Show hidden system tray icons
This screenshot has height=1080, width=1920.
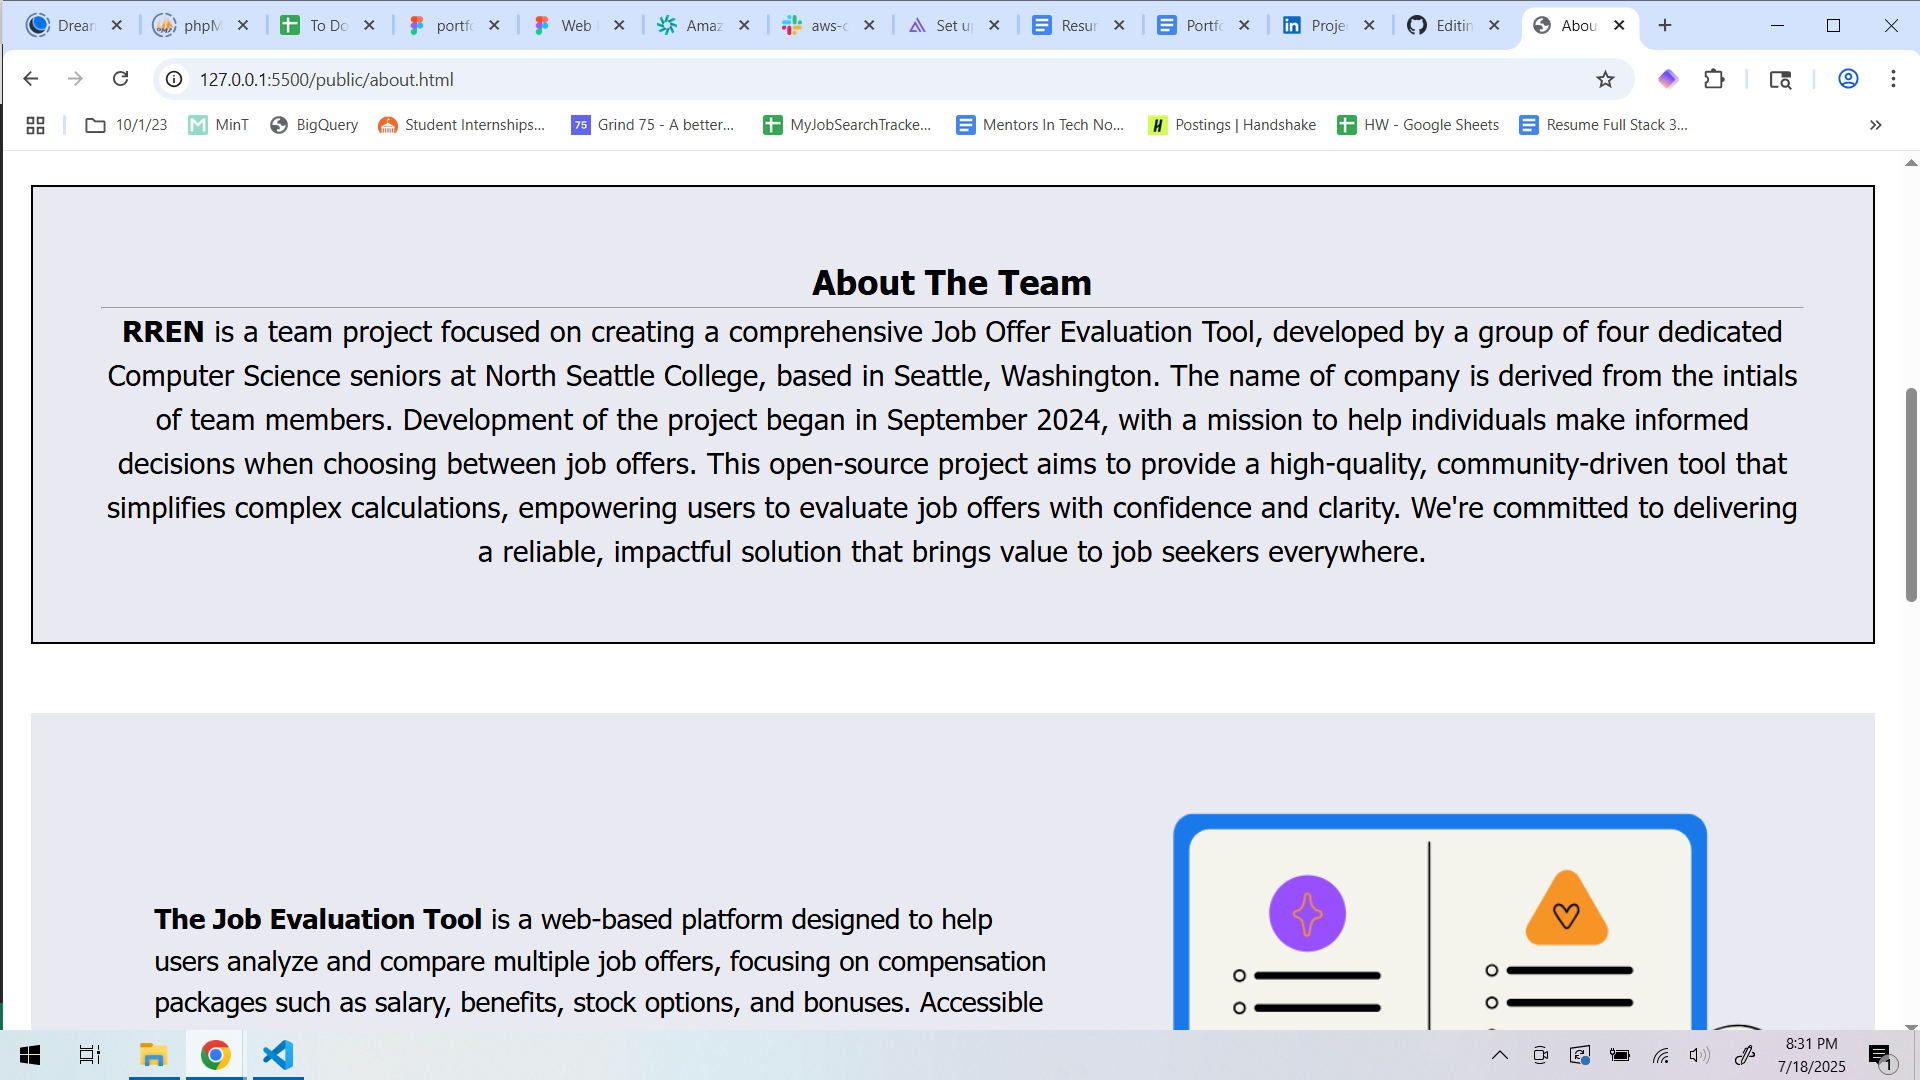(x=1499, y=1055)
